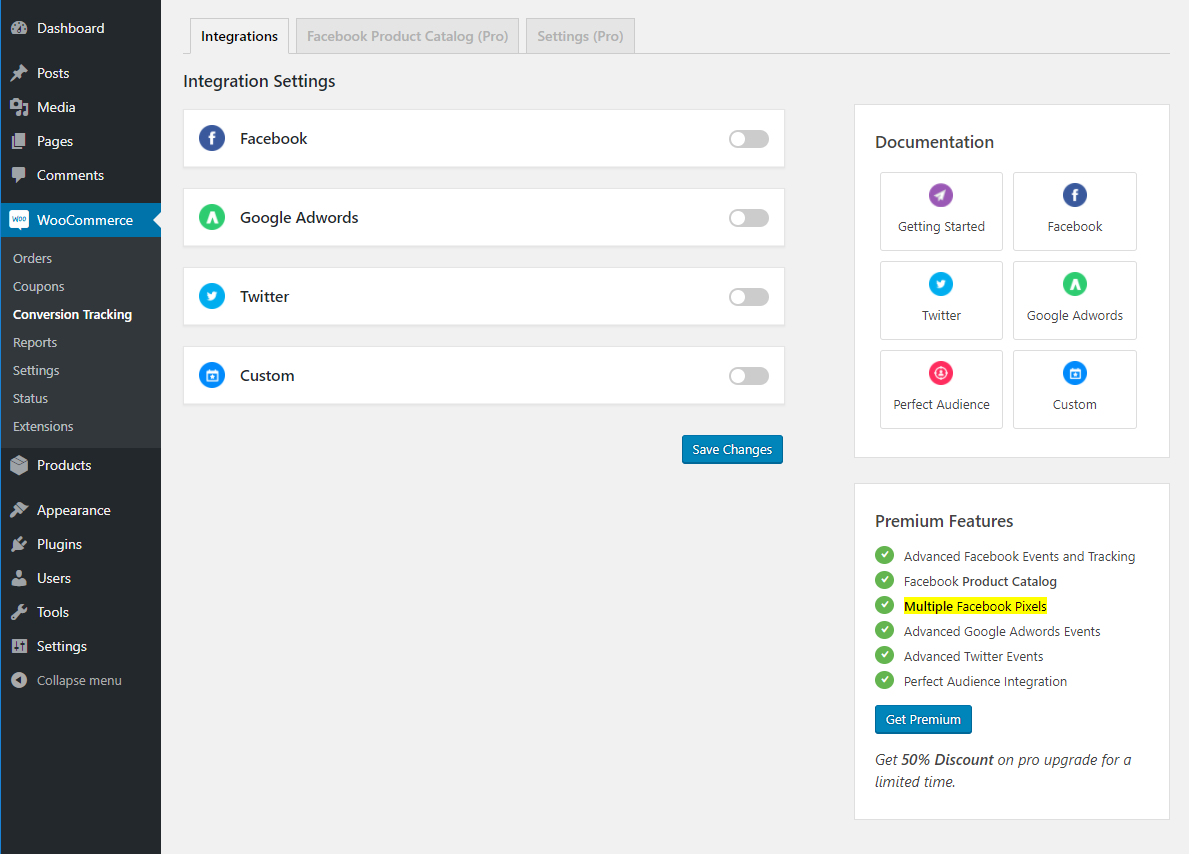Open Conversion Tracking submenu item

click(73, 315)
